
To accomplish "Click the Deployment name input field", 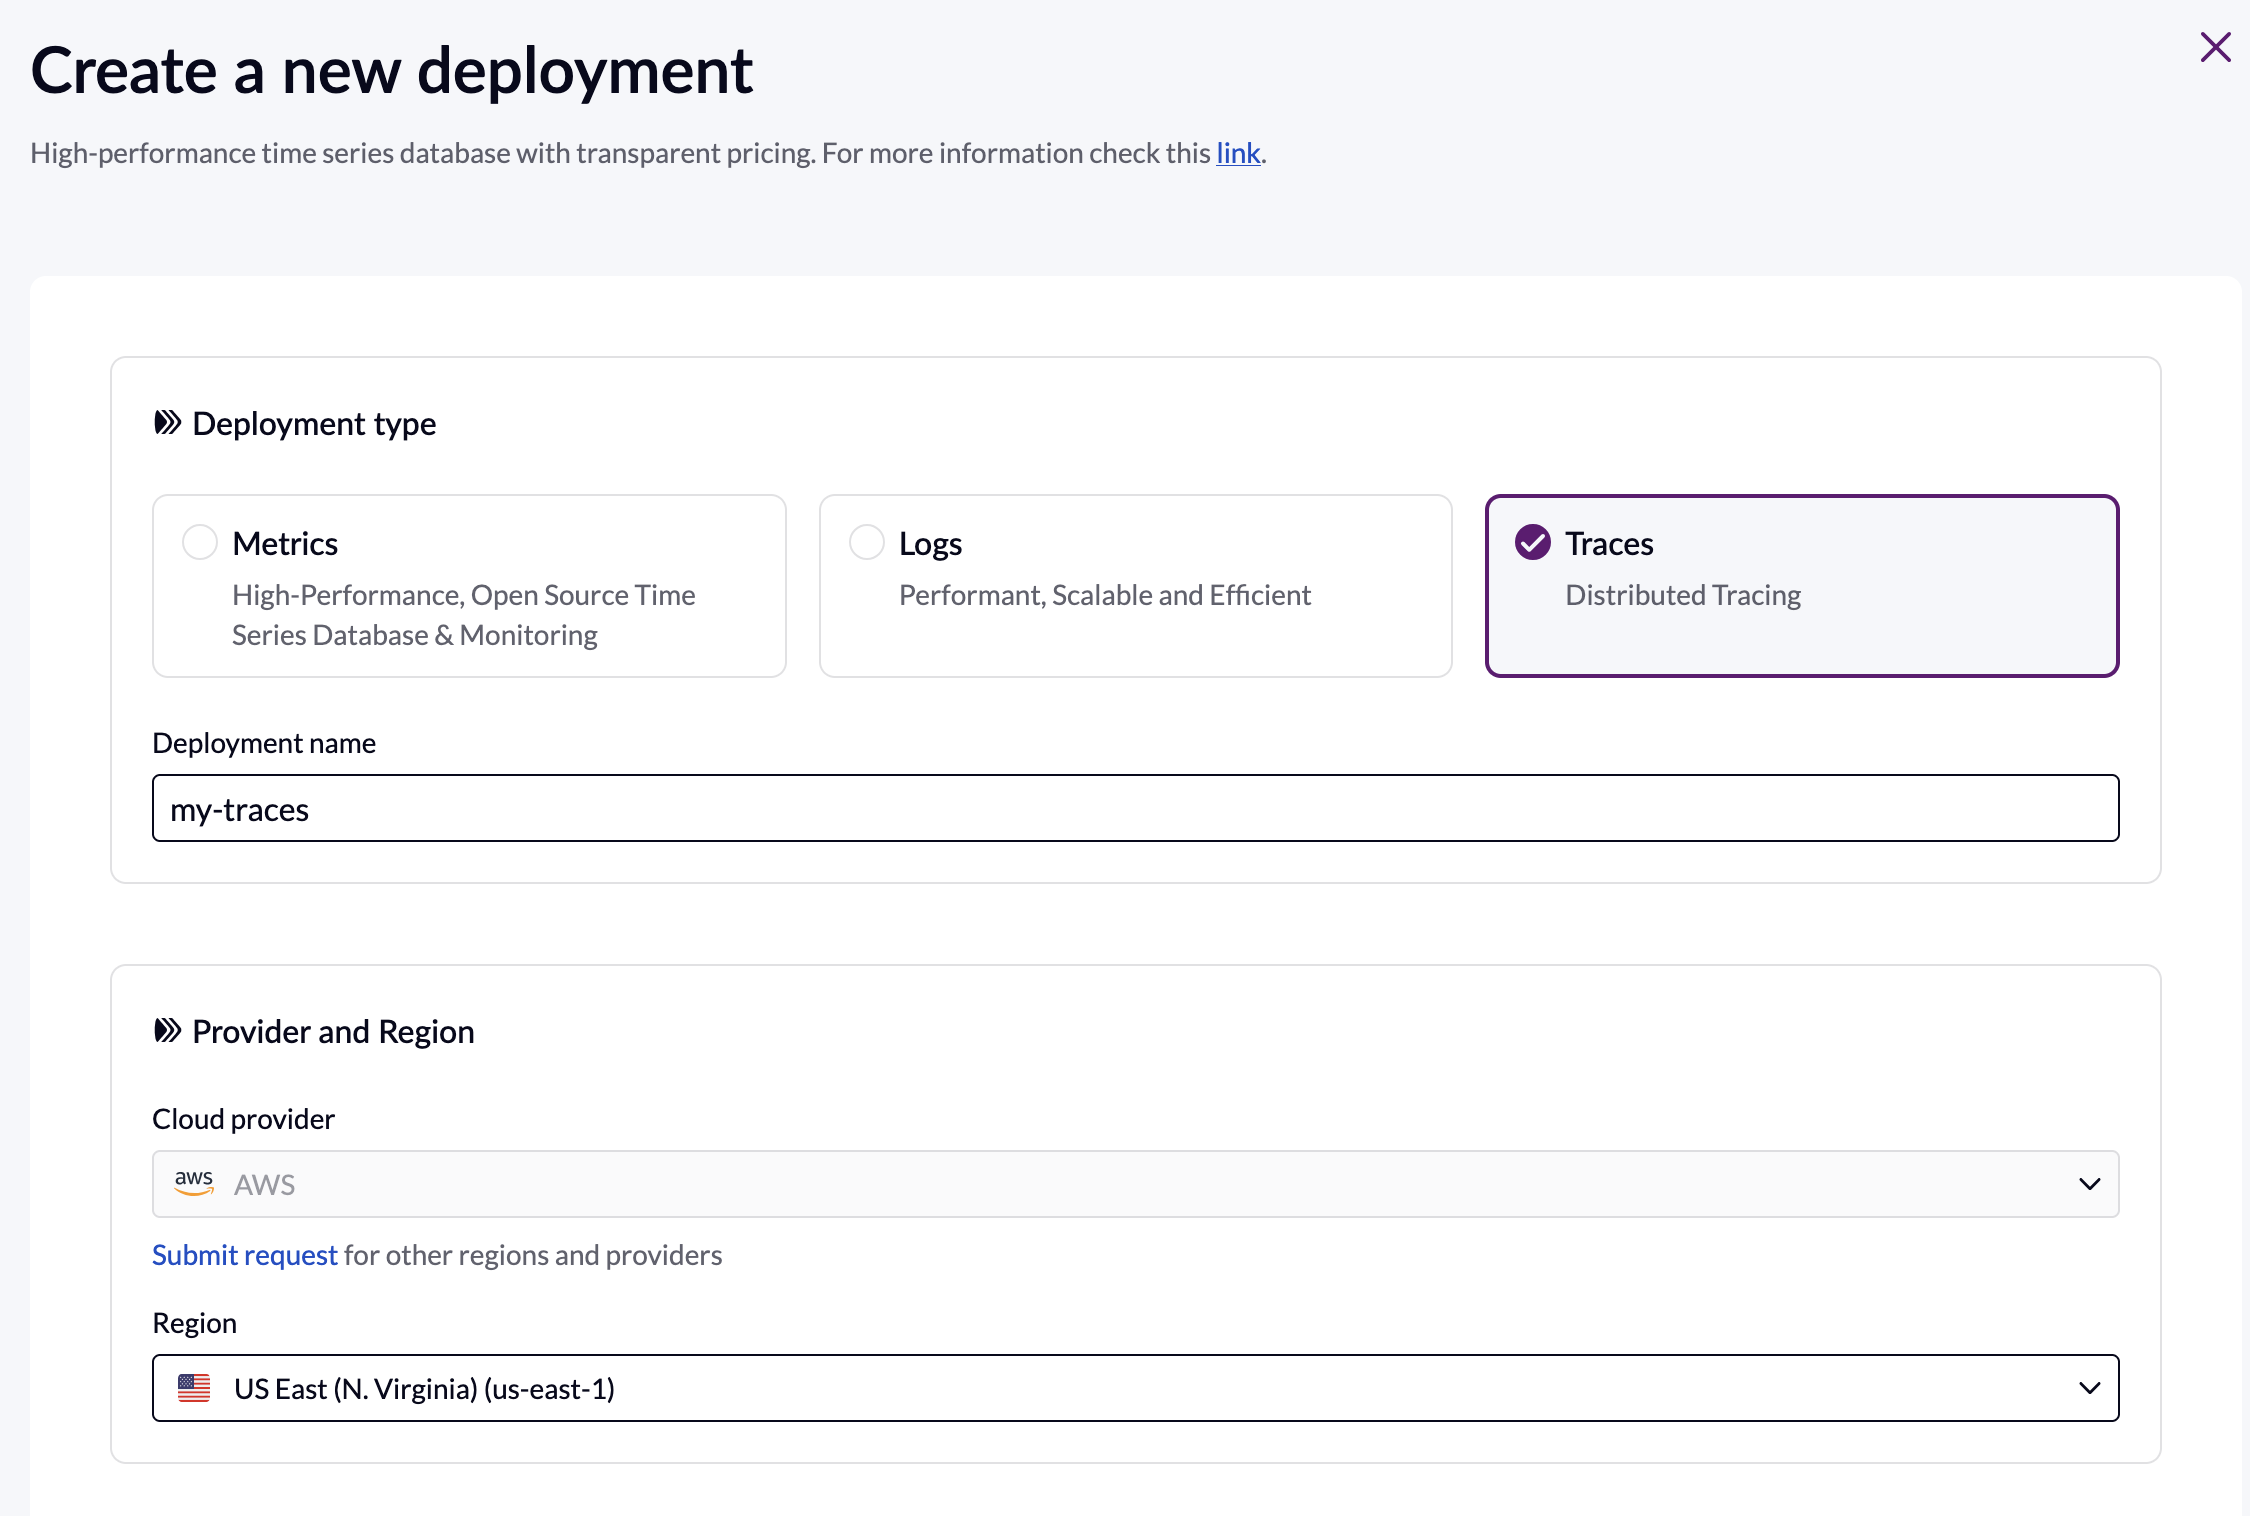I will 1135,808.
